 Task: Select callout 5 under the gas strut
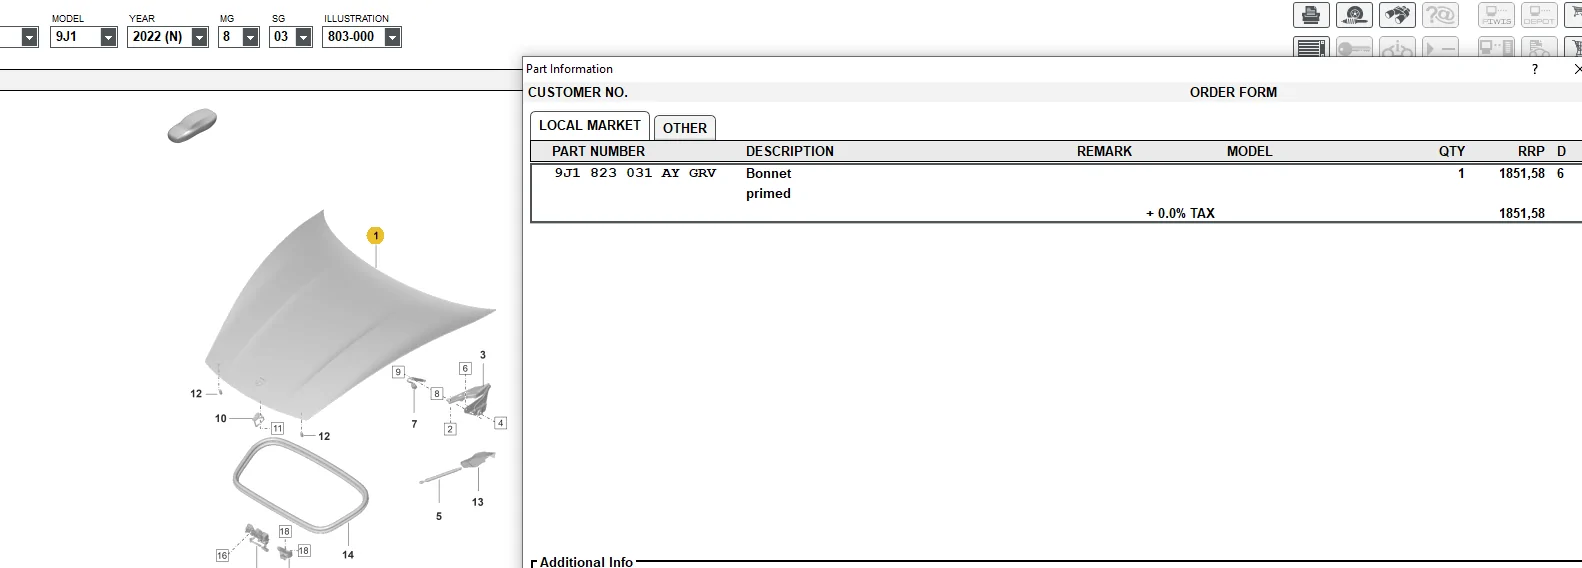pos(439,517)
